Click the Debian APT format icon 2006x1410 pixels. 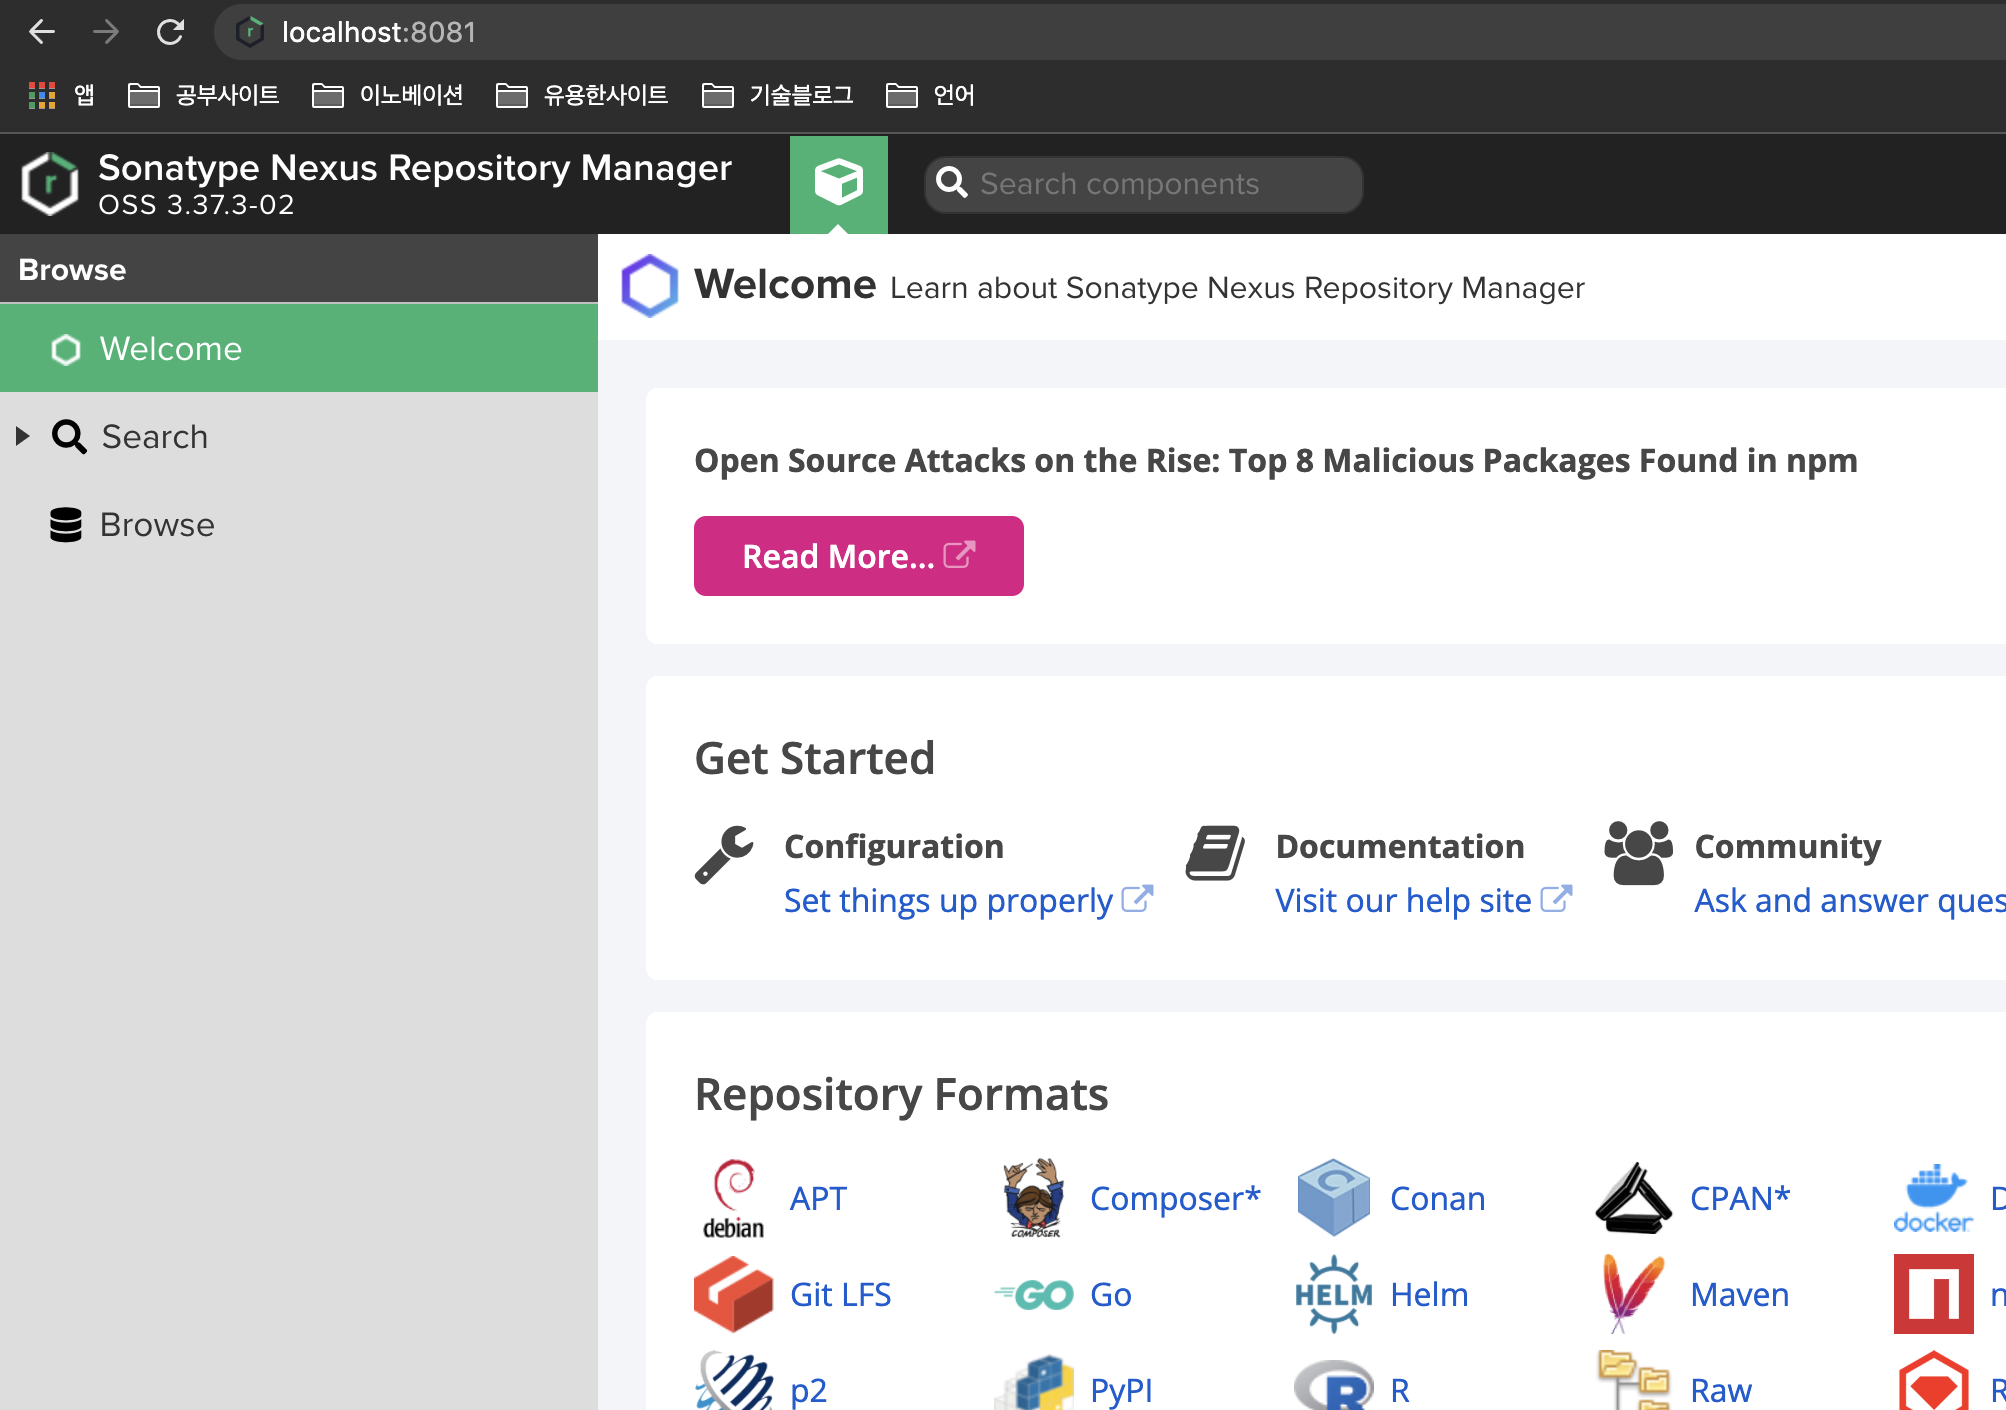coord(733,1198)
